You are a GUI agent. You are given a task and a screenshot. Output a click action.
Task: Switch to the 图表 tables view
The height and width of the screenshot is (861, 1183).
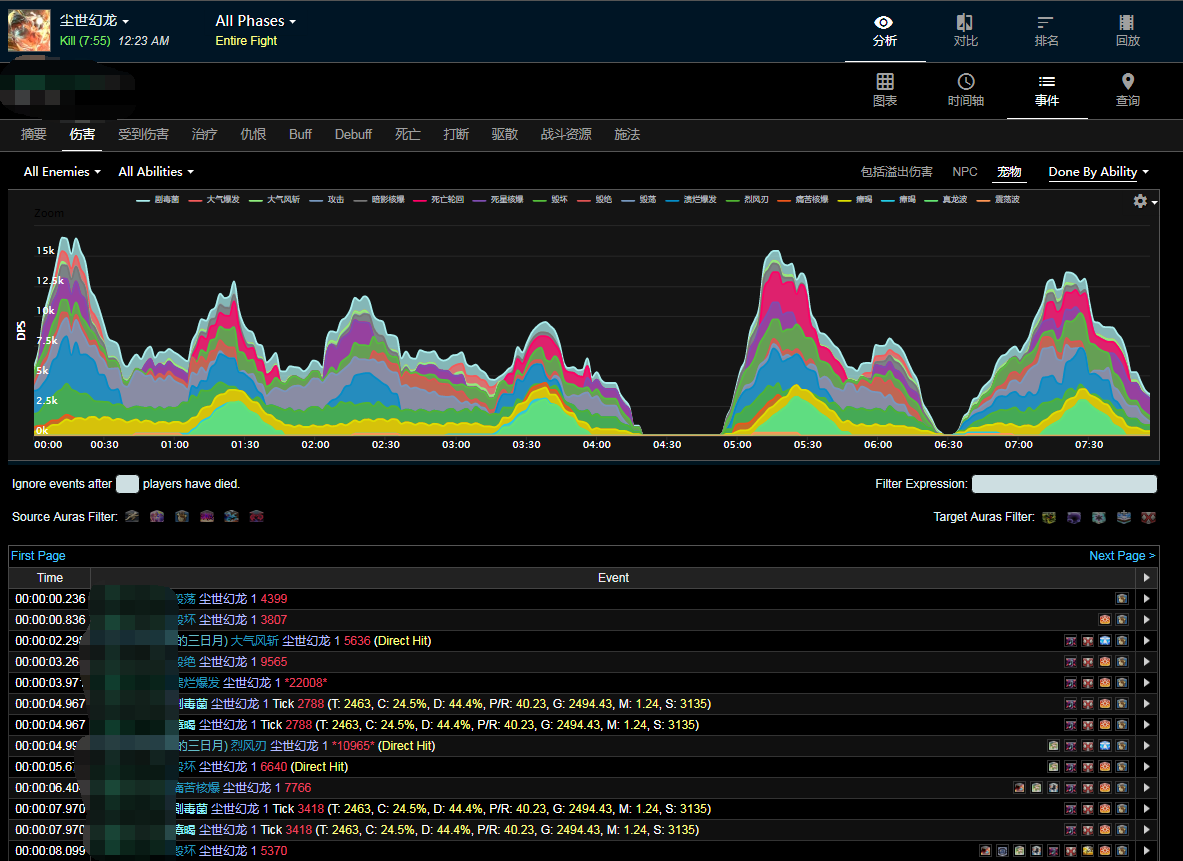coord(885,90)
